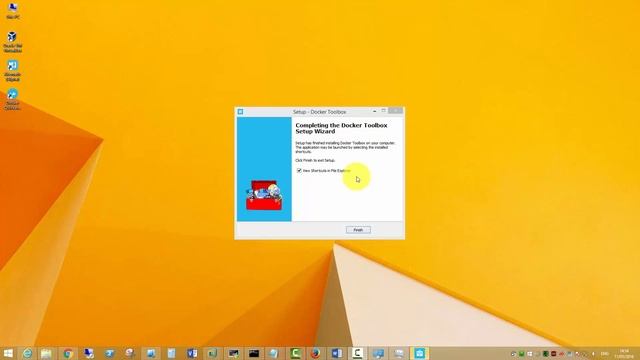The height and width of the screenshot is (360, 640).
Task: Open File Explorer from the taskbar
Action: (46, 353)
